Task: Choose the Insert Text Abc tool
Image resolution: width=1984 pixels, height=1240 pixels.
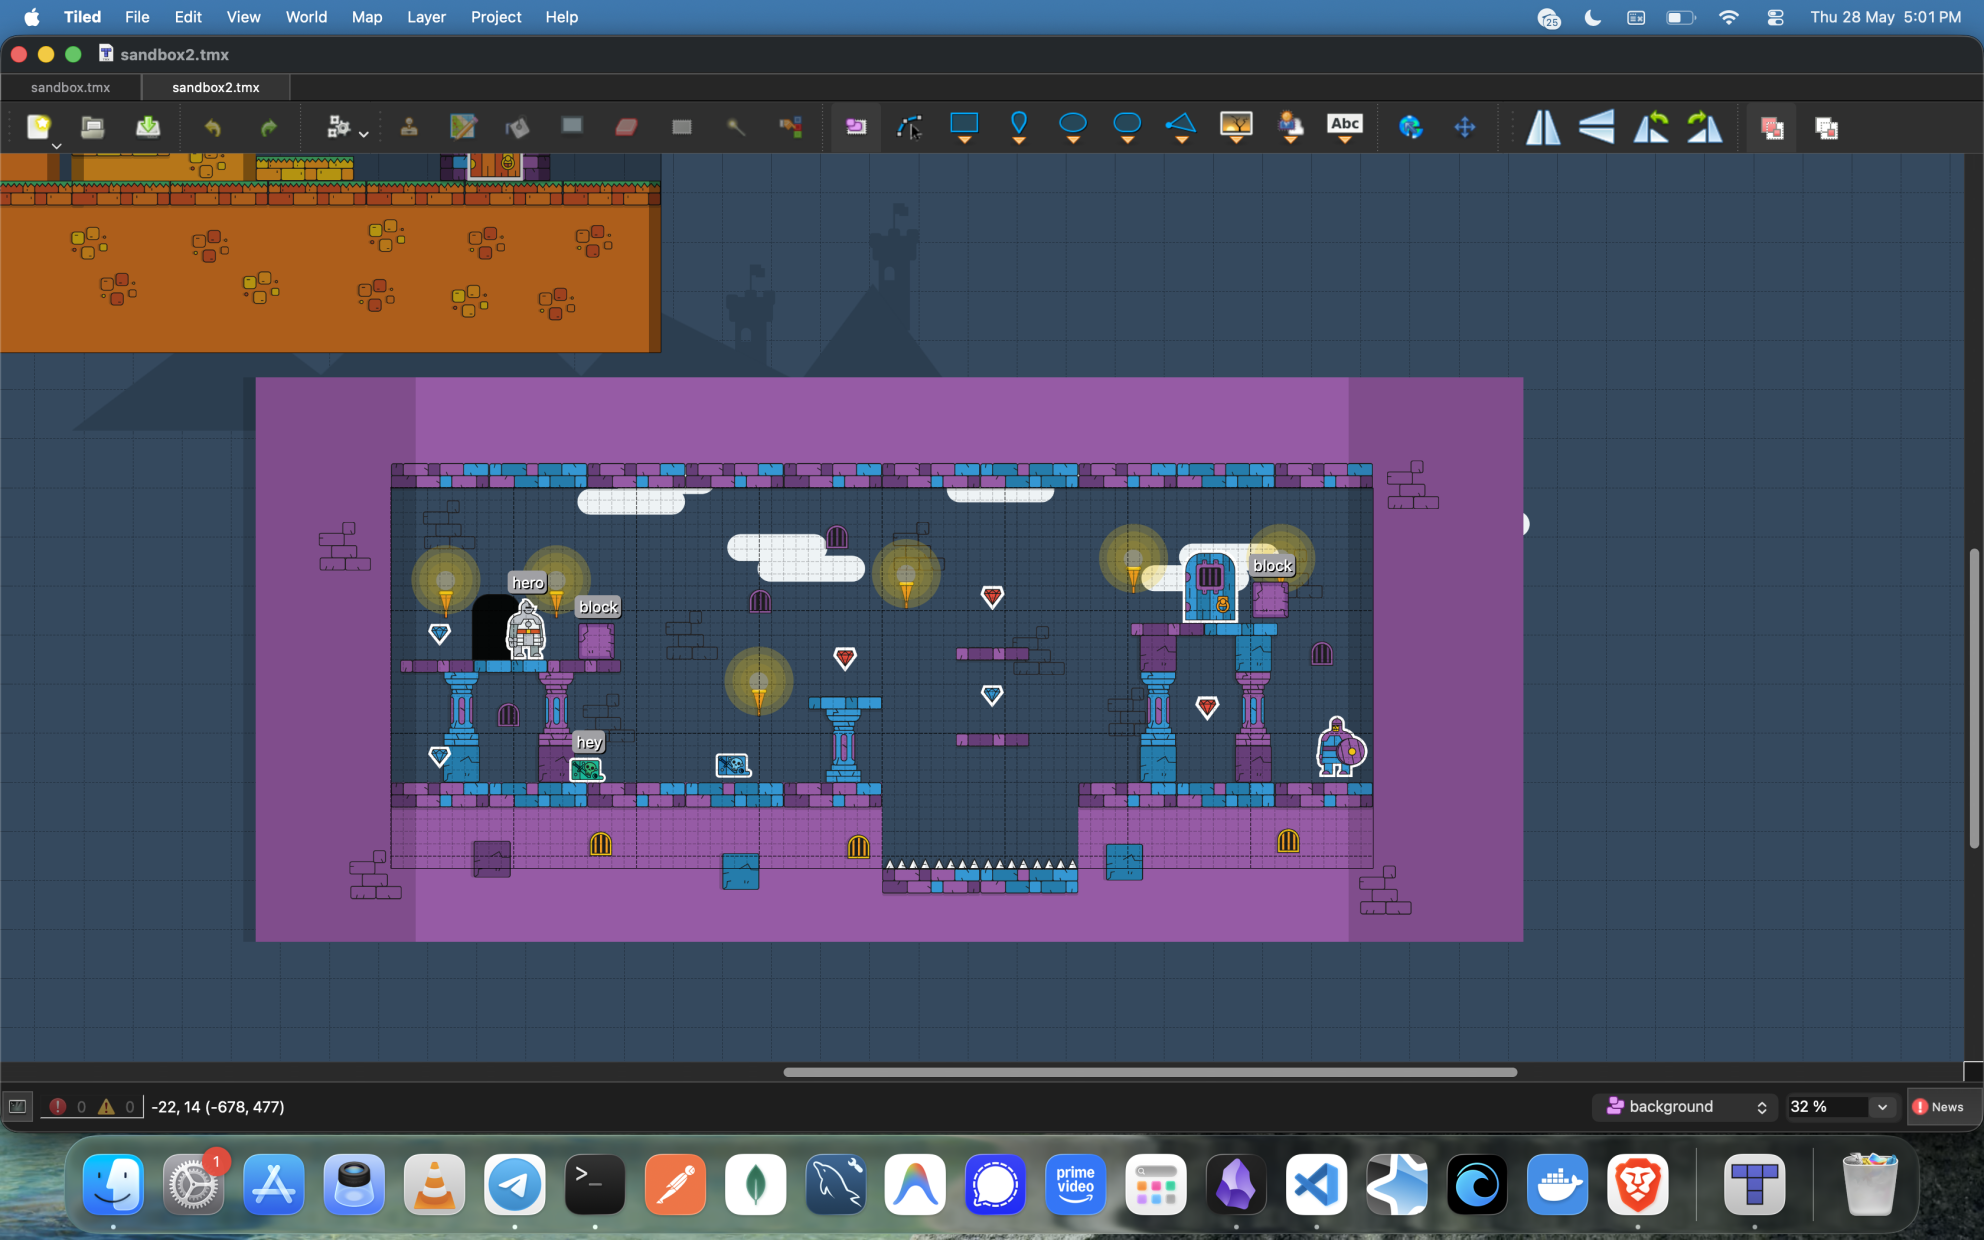Action: pos(1344,127)
